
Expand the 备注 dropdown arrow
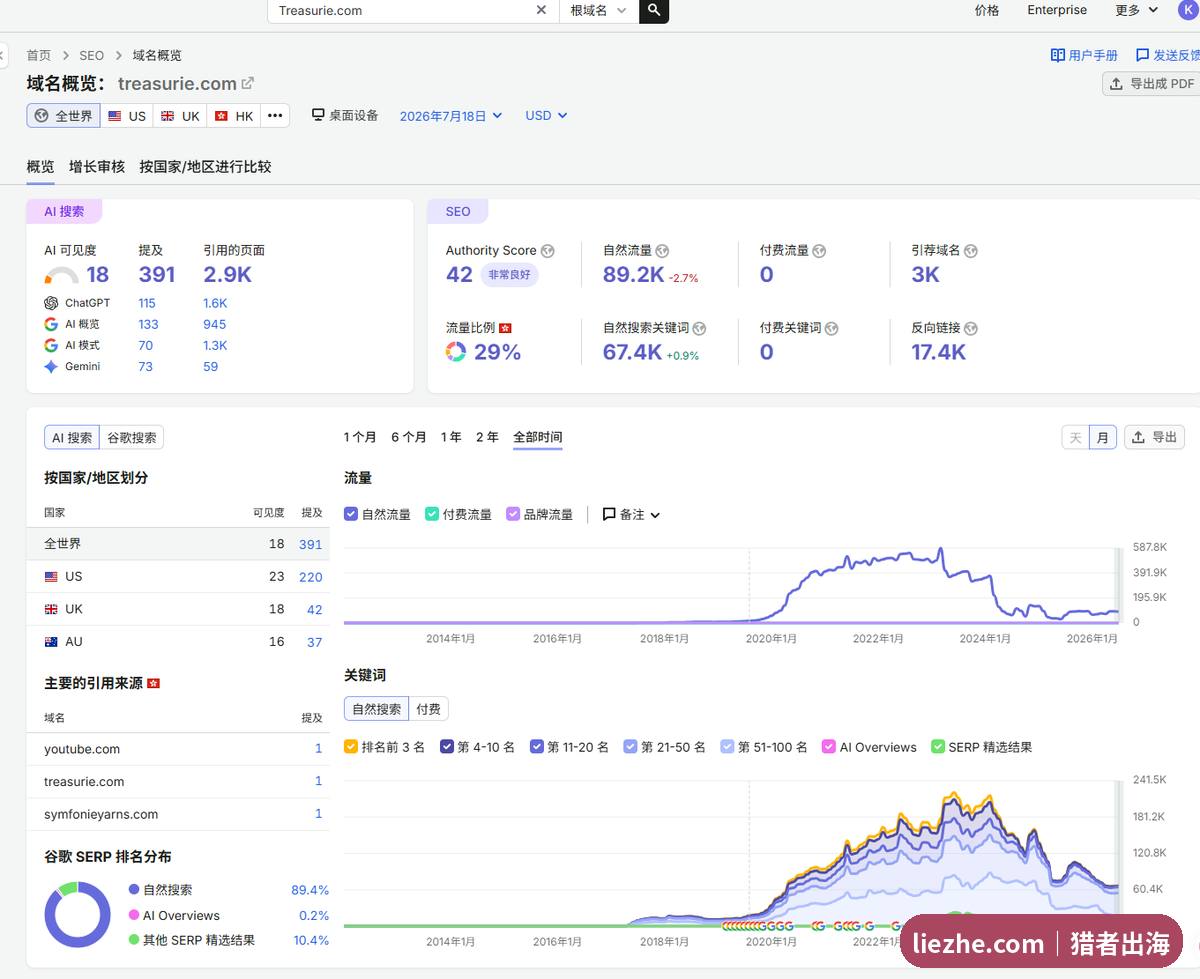pos(655,515)
